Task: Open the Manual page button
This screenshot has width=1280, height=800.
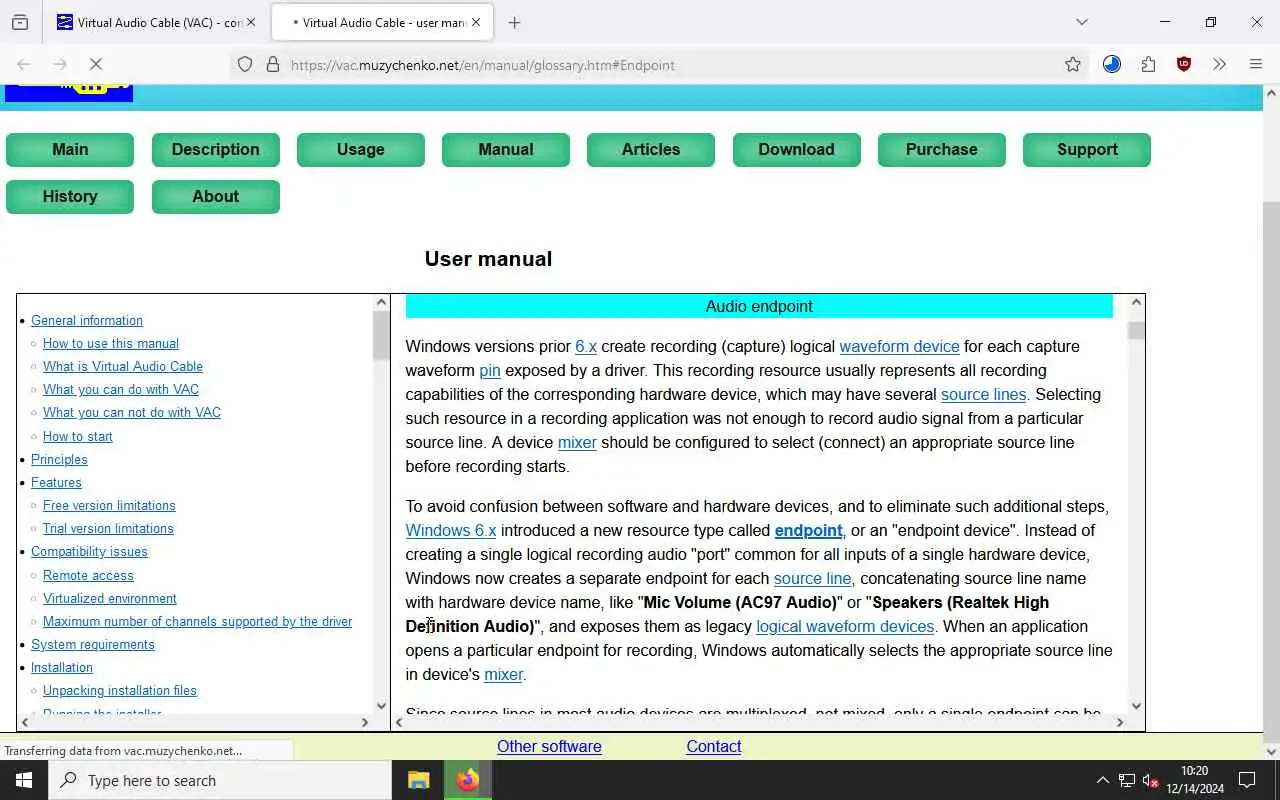Action: [x=506, y=150]
